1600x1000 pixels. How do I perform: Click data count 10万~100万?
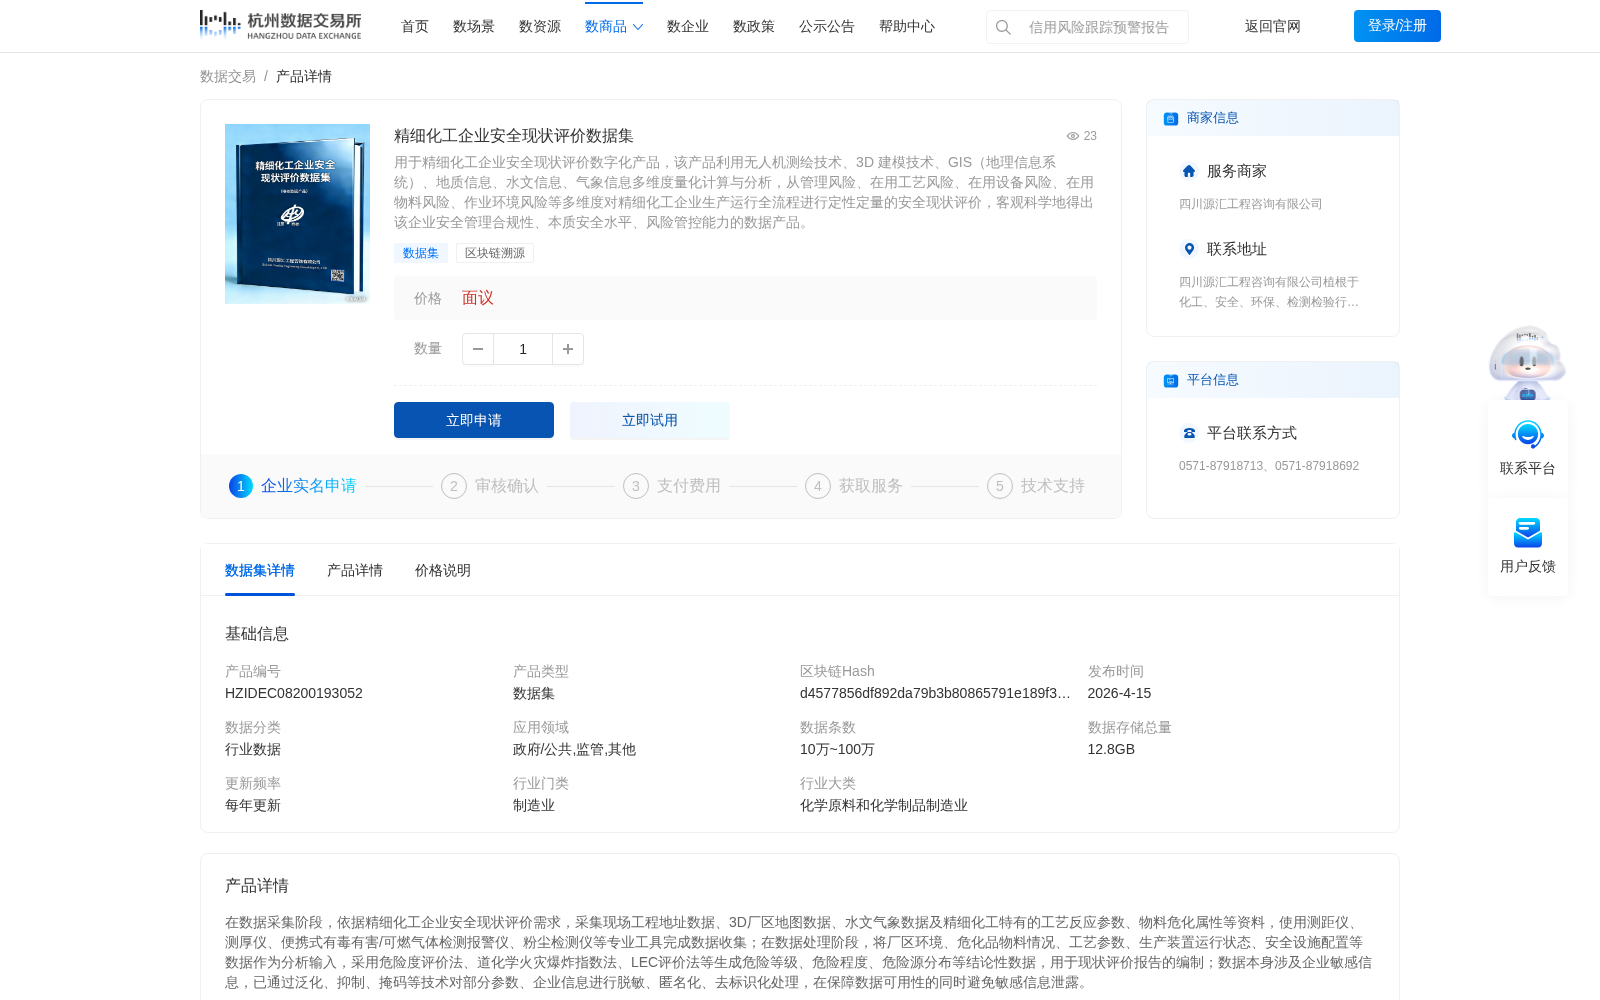pos(837,749)
